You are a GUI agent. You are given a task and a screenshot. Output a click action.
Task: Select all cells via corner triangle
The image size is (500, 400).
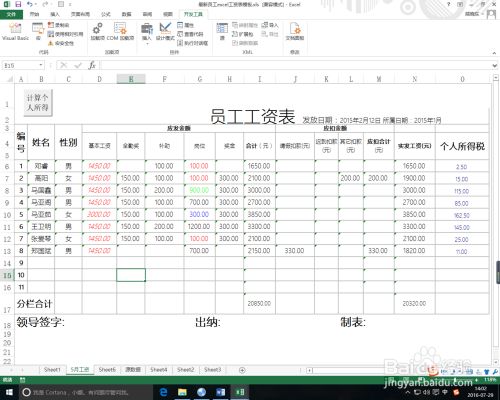pos(10,79)
